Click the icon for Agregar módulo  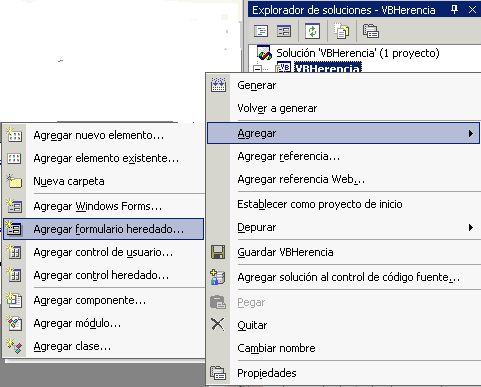[x=14, y=323]
